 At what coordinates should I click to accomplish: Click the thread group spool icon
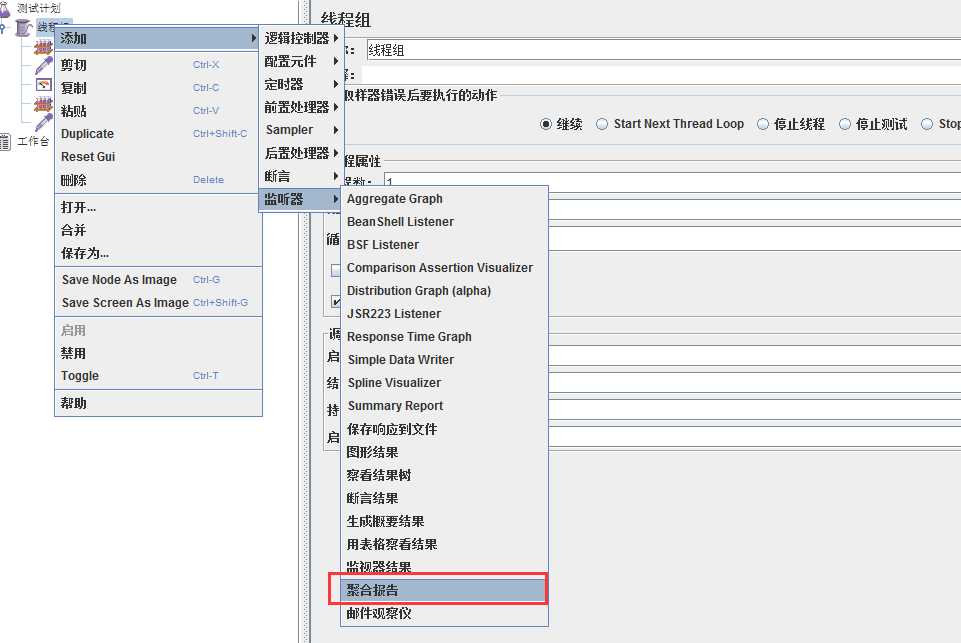pos(23,28)
